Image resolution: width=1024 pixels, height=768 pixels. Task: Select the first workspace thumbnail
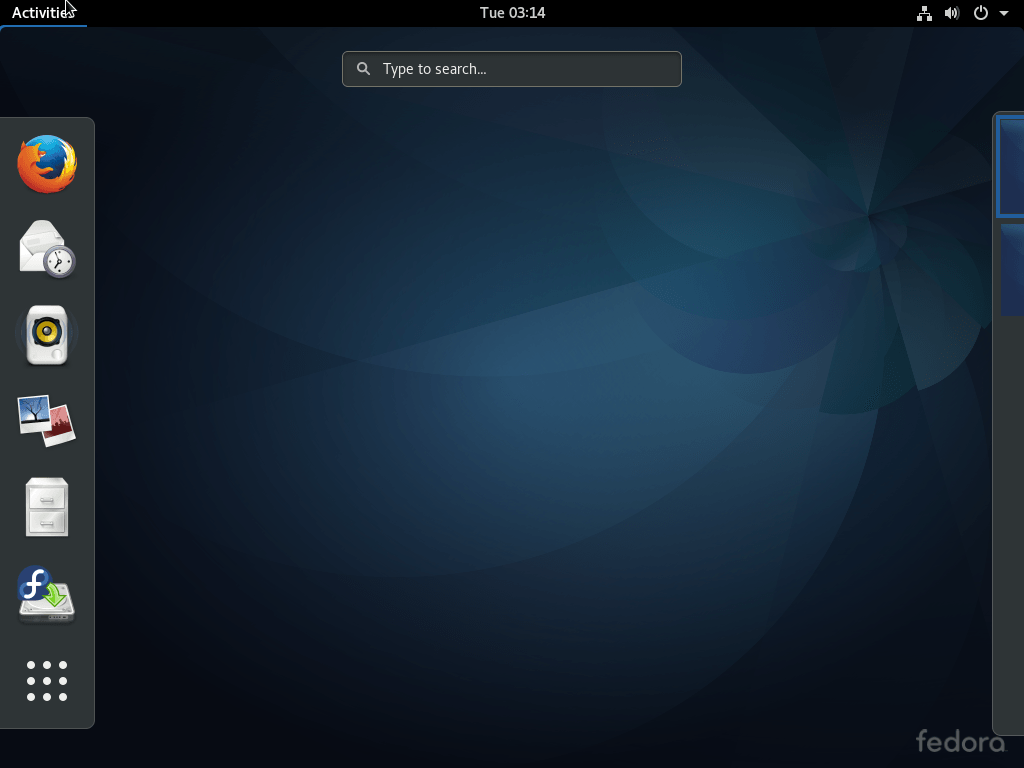1010,167
